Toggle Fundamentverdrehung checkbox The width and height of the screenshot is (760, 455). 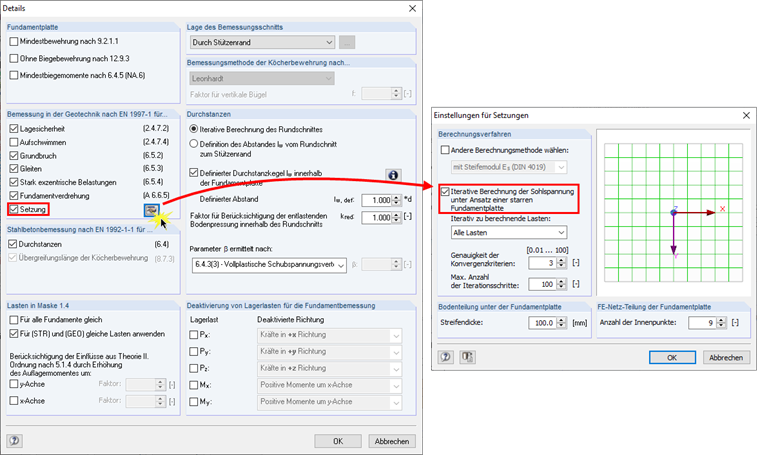14,196
